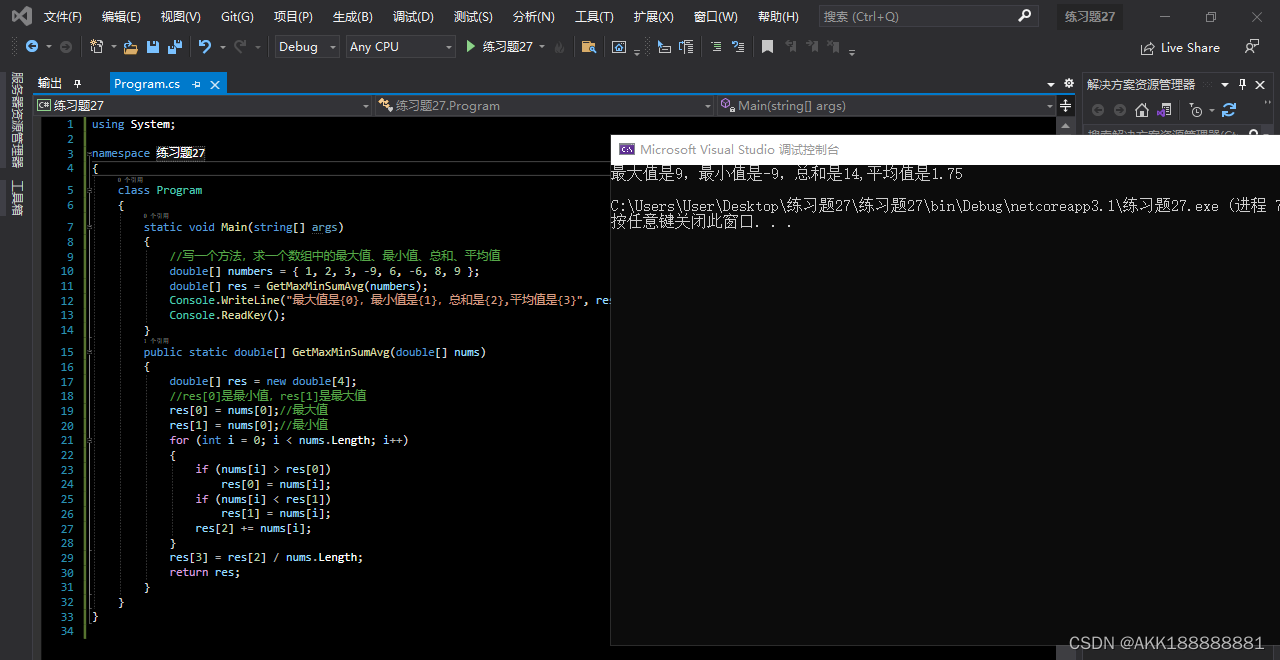Open the 工具(T) menu
This screenshot has height=660, width=1280.
[594, 17]
